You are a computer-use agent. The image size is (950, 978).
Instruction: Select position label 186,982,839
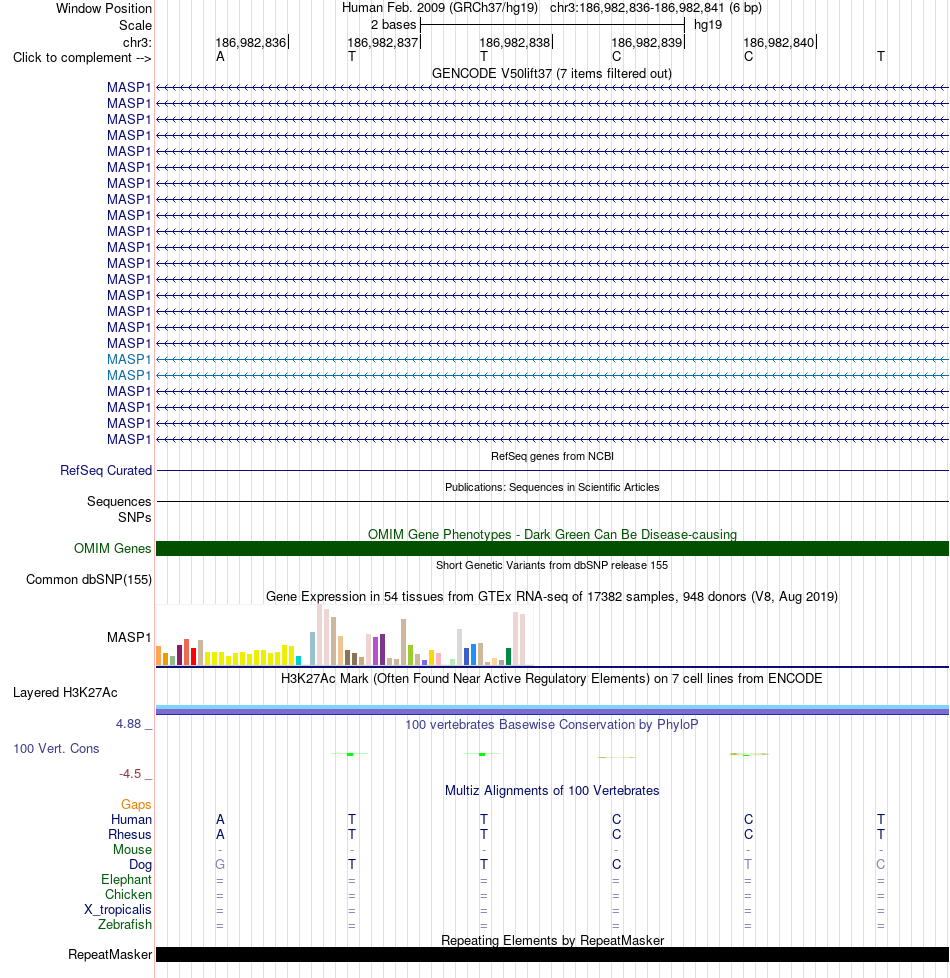tap(646, 42)
